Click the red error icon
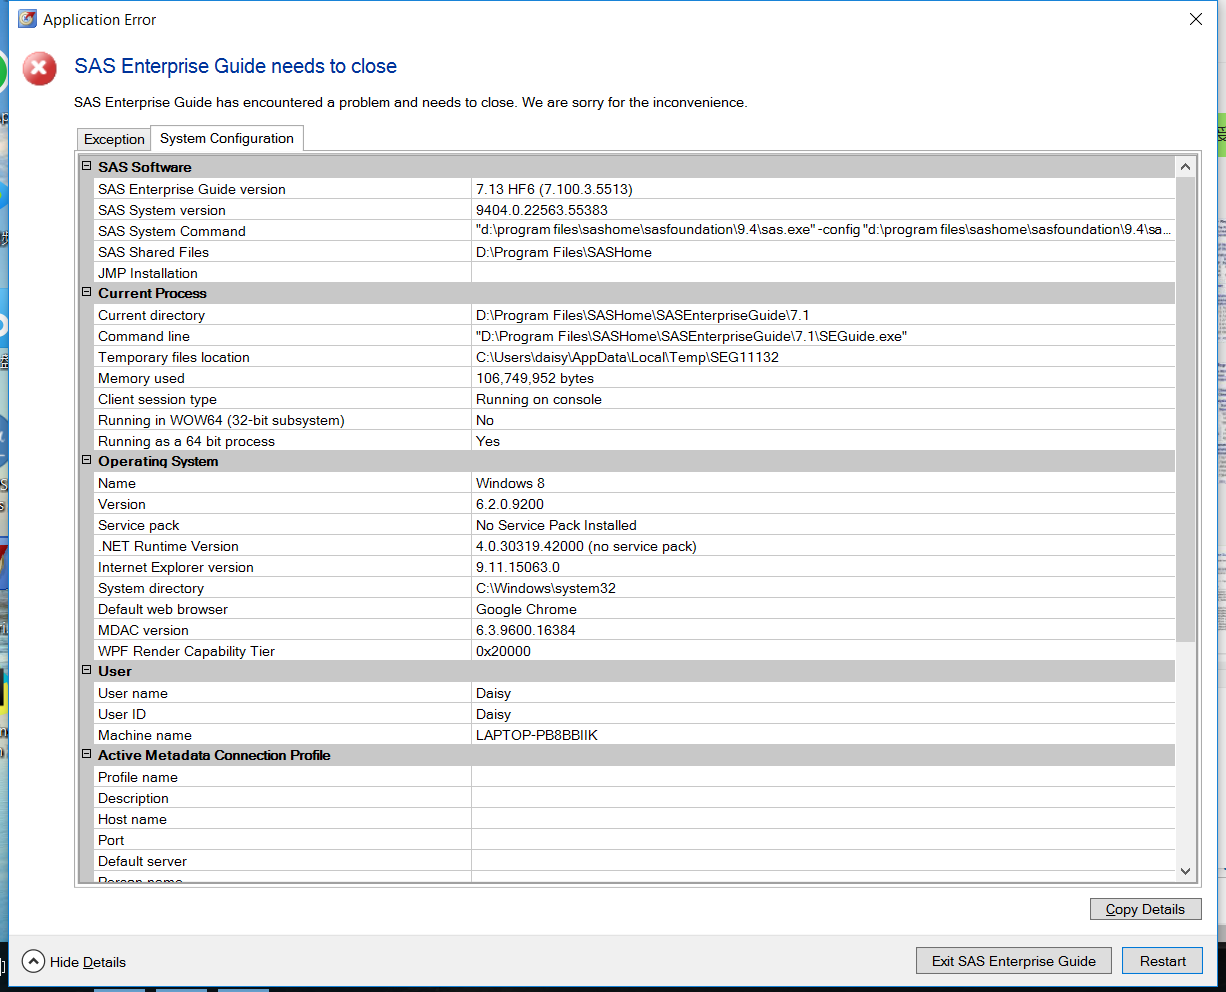This screenshot has height=992, width=1226. pos(40,68)
